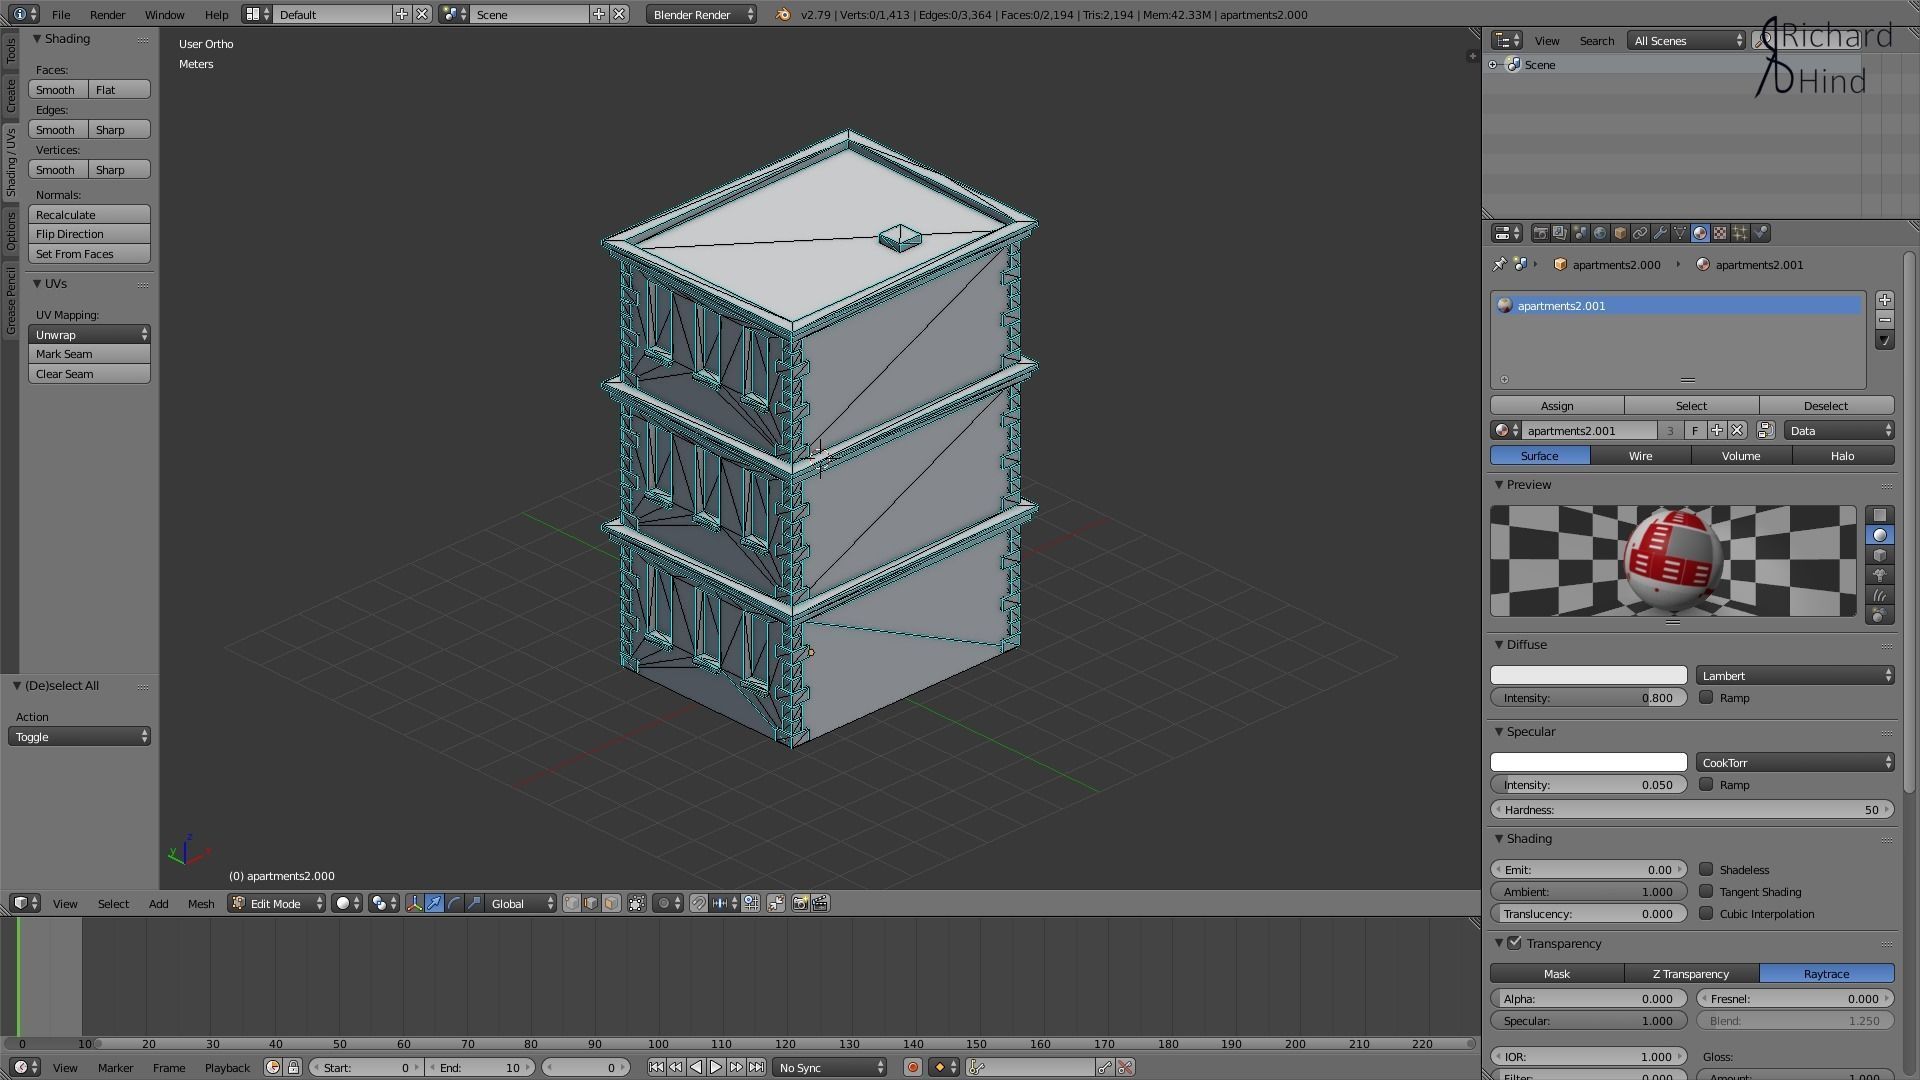Viewport: 1920px width, 1080px height.
Task: Enable the scale manipulator icon
Action: pyautogui.click(x=474, y=903)
